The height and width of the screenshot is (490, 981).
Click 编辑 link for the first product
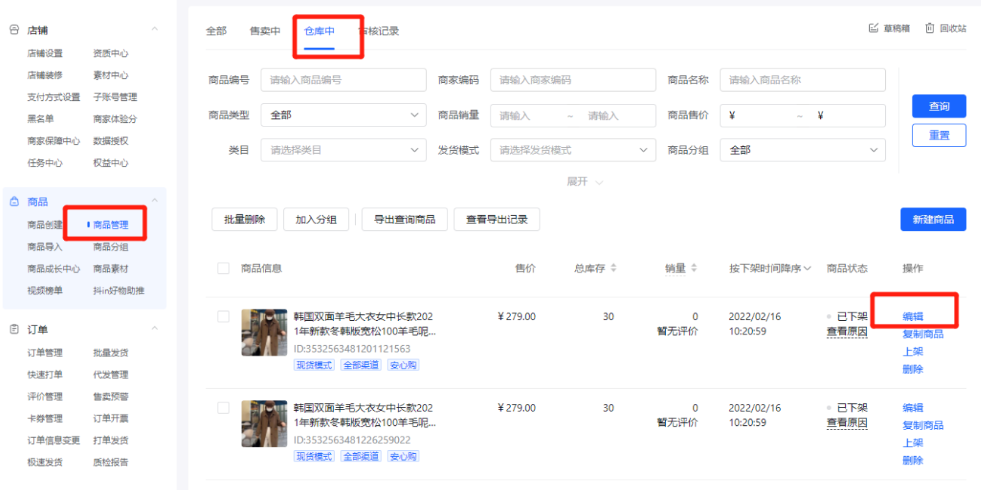(912, 316)
